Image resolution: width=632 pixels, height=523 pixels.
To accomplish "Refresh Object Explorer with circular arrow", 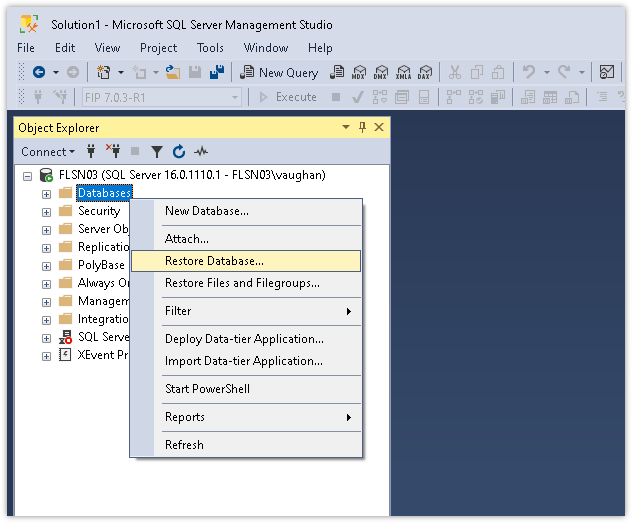I will pos(179,152).
